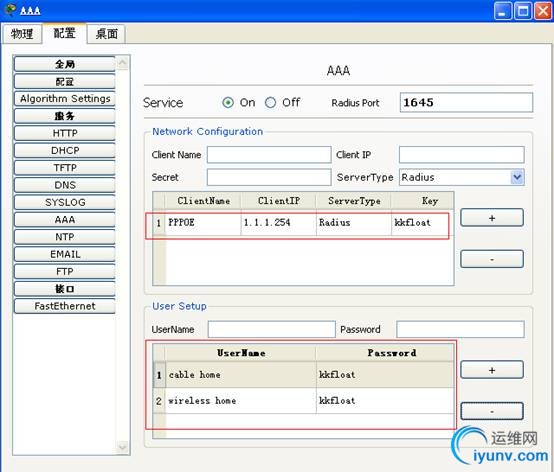Click sidebar scroll up arrow
This screenshot has height=472, width=554.
coord(123,63)
